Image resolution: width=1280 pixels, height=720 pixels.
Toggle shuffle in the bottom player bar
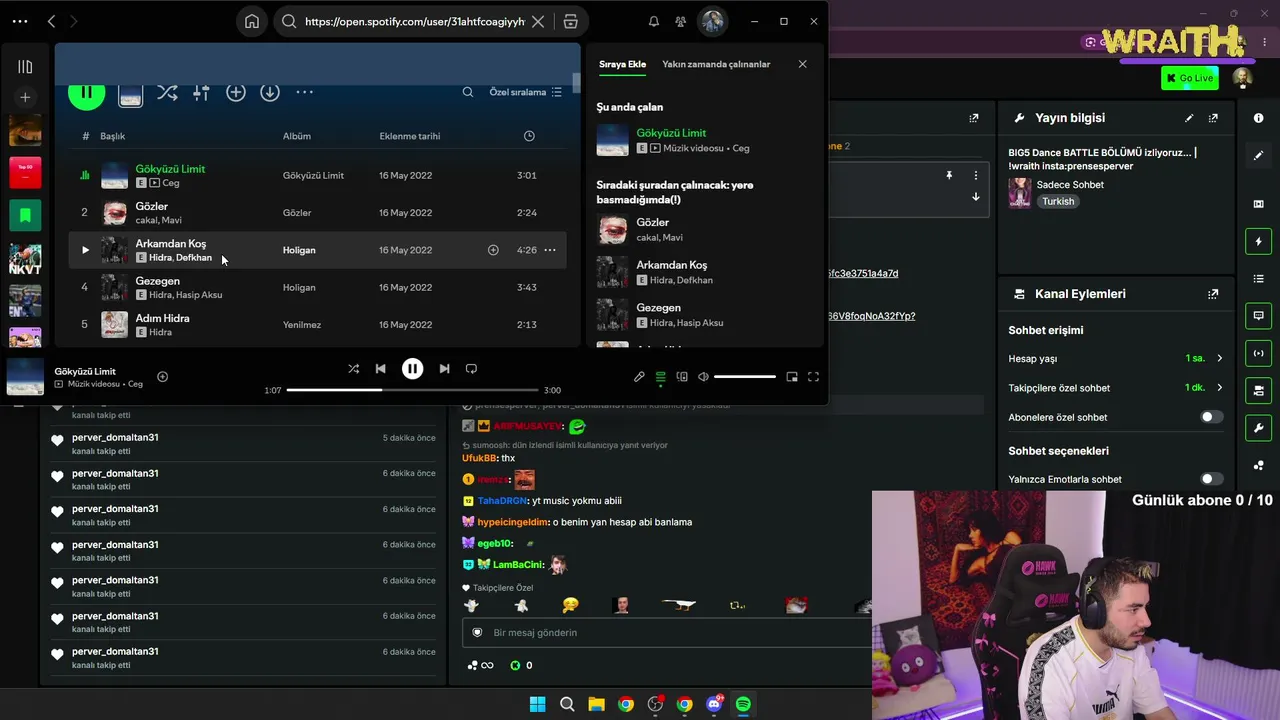tap(353, 369)
